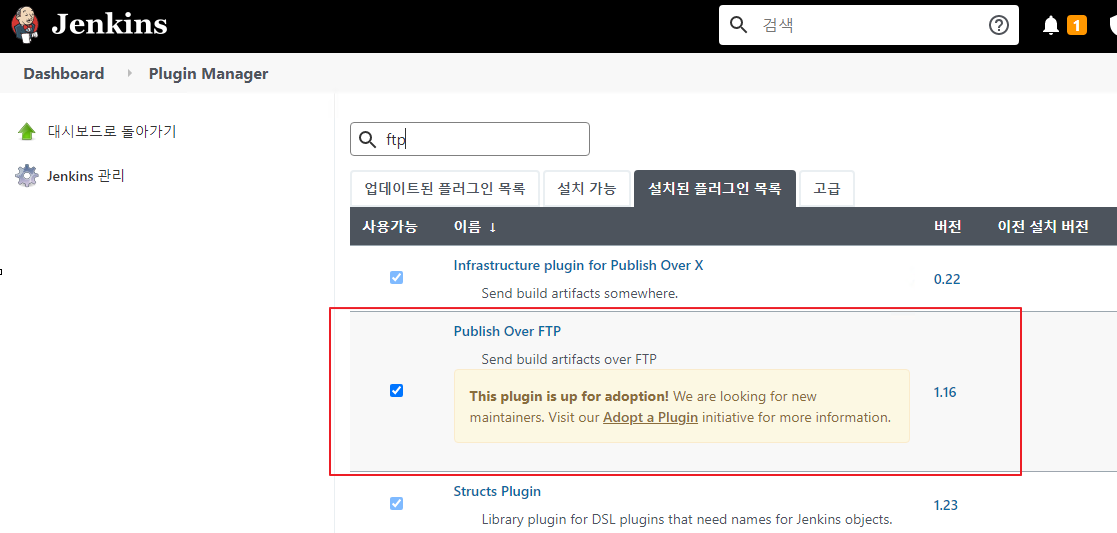Image resolution: width=1117 pixels, height=533 pixels.
Task: Open Jenkins 관리 link
Action: pos(86,175)
